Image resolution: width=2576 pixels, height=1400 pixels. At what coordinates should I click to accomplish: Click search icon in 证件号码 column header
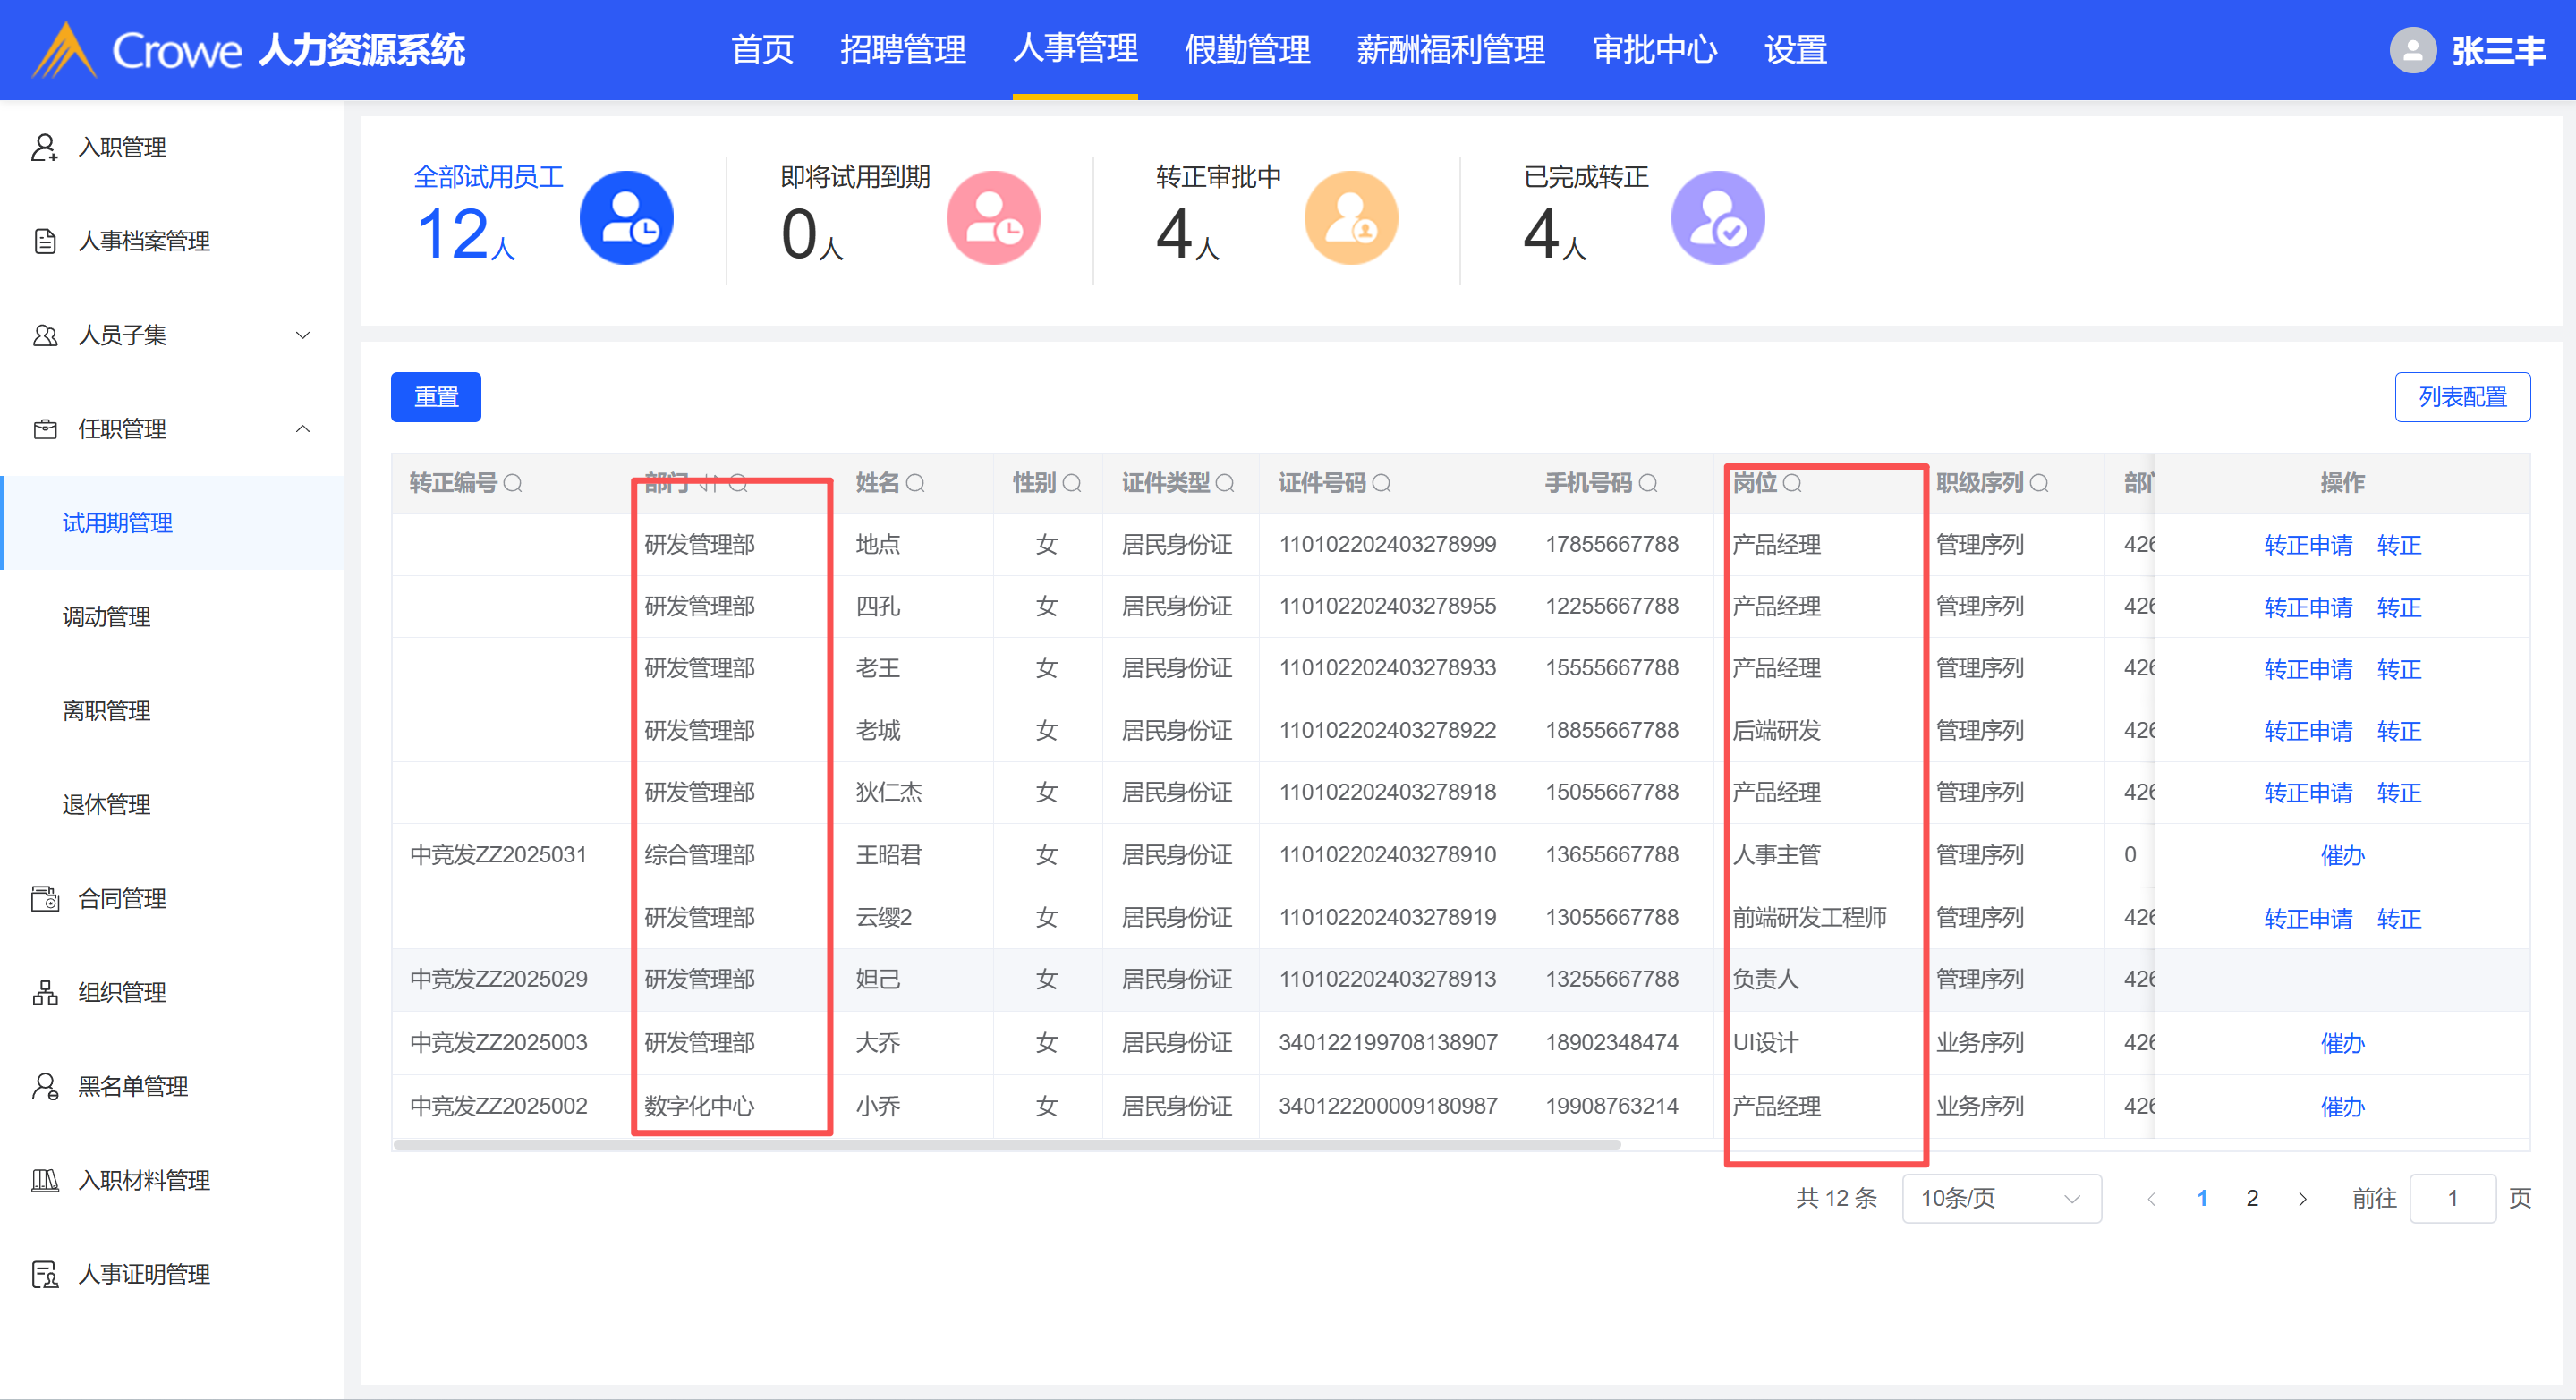[1381, 484]
